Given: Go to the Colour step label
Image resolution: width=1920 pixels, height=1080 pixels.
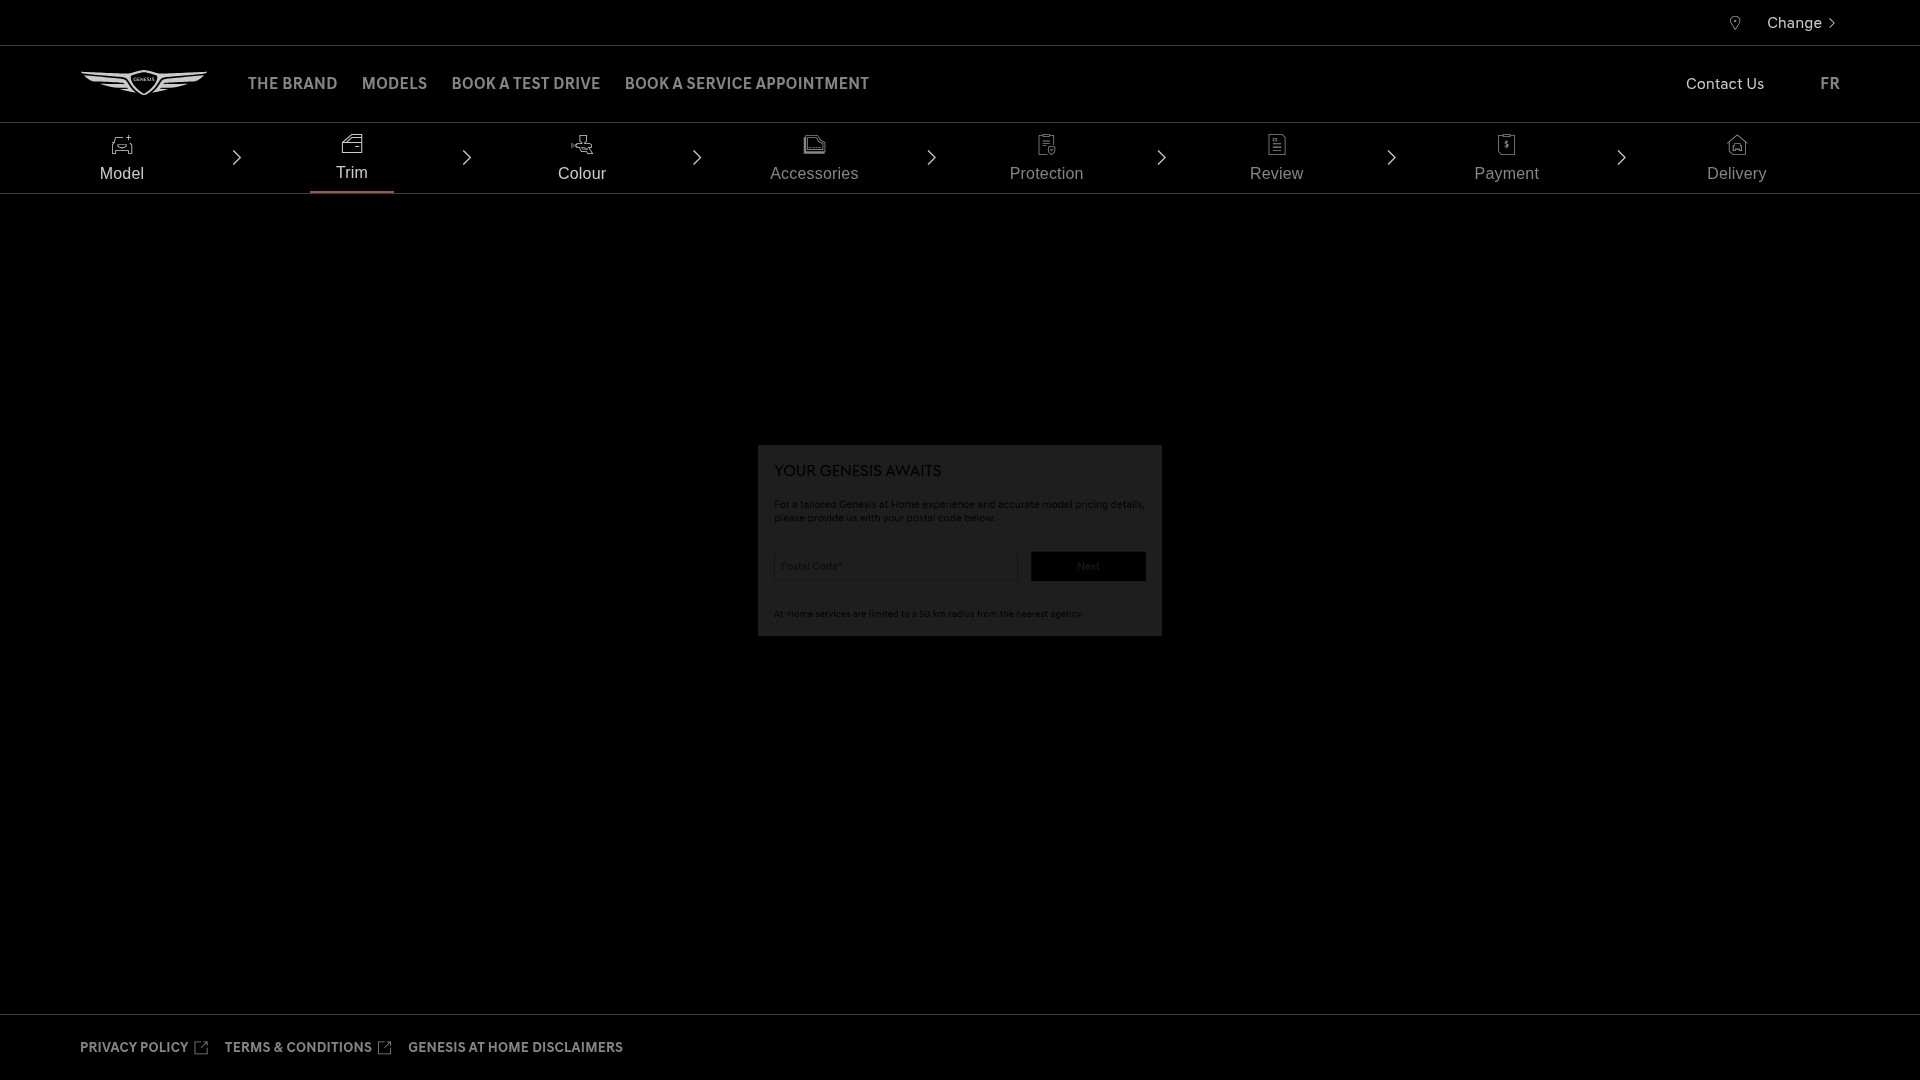Looking at the screenshot, I should tap(582, 174).
